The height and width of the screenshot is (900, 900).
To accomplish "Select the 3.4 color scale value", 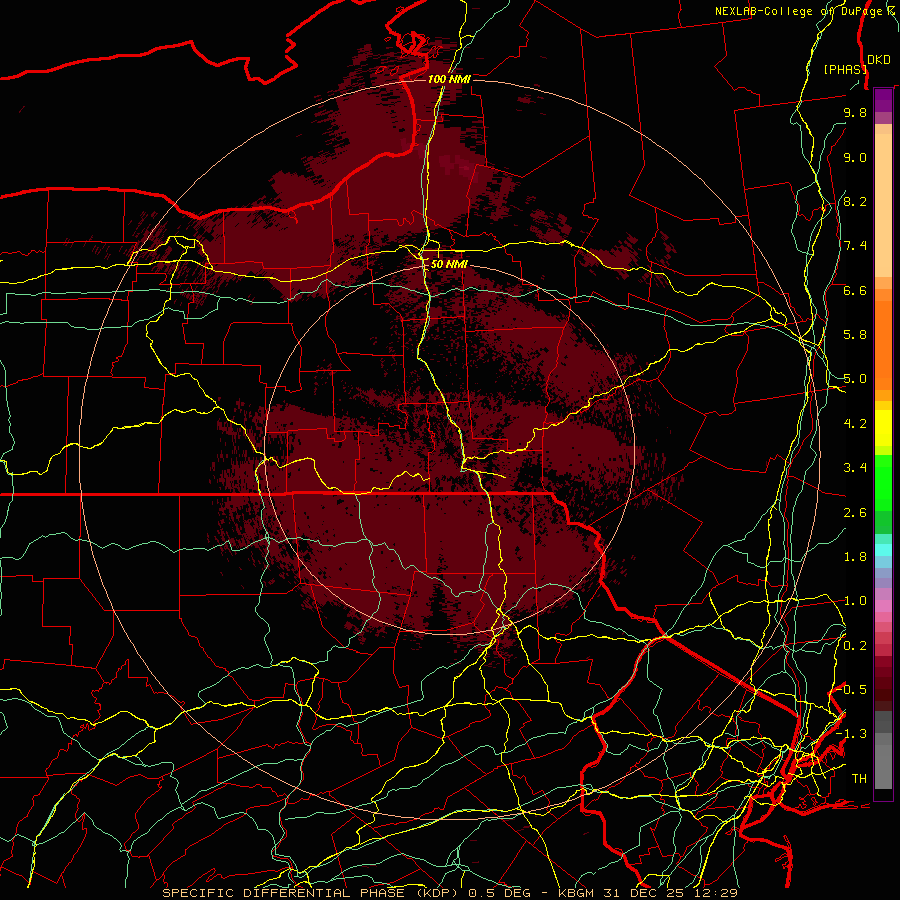I will (855, 468).
